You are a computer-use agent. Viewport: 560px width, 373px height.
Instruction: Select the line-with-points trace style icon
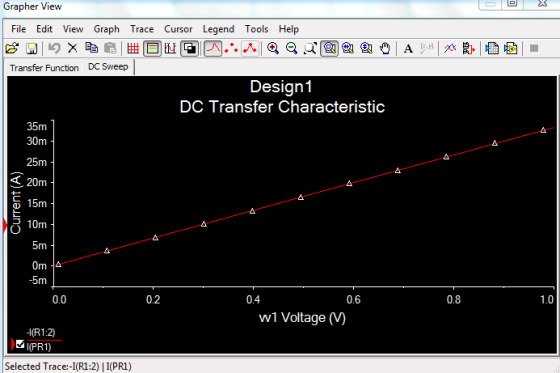point(250,48)
